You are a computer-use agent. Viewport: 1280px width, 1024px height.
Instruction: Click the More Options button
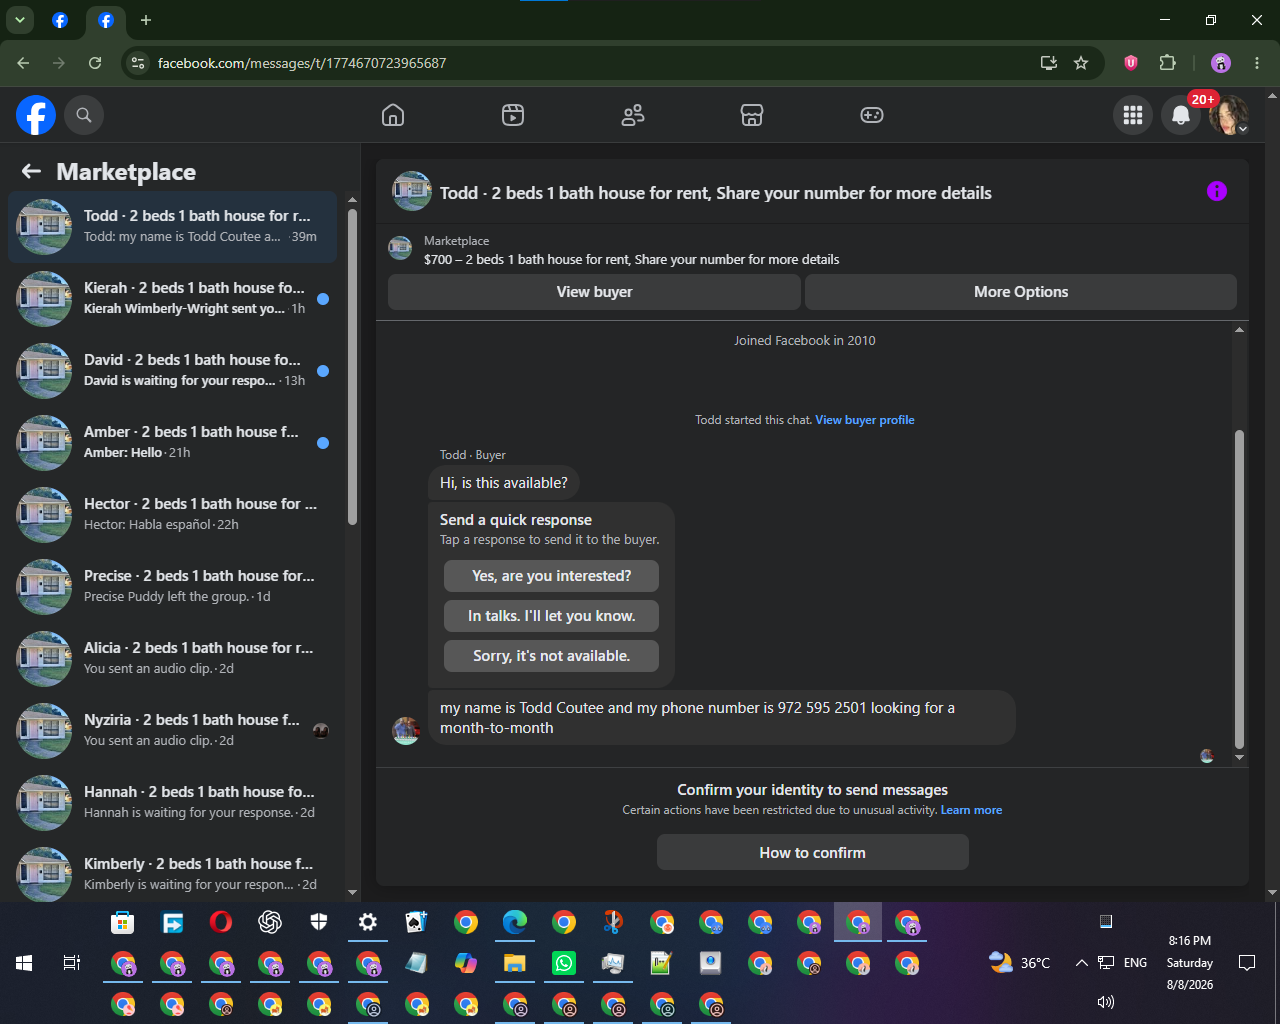1021,292
